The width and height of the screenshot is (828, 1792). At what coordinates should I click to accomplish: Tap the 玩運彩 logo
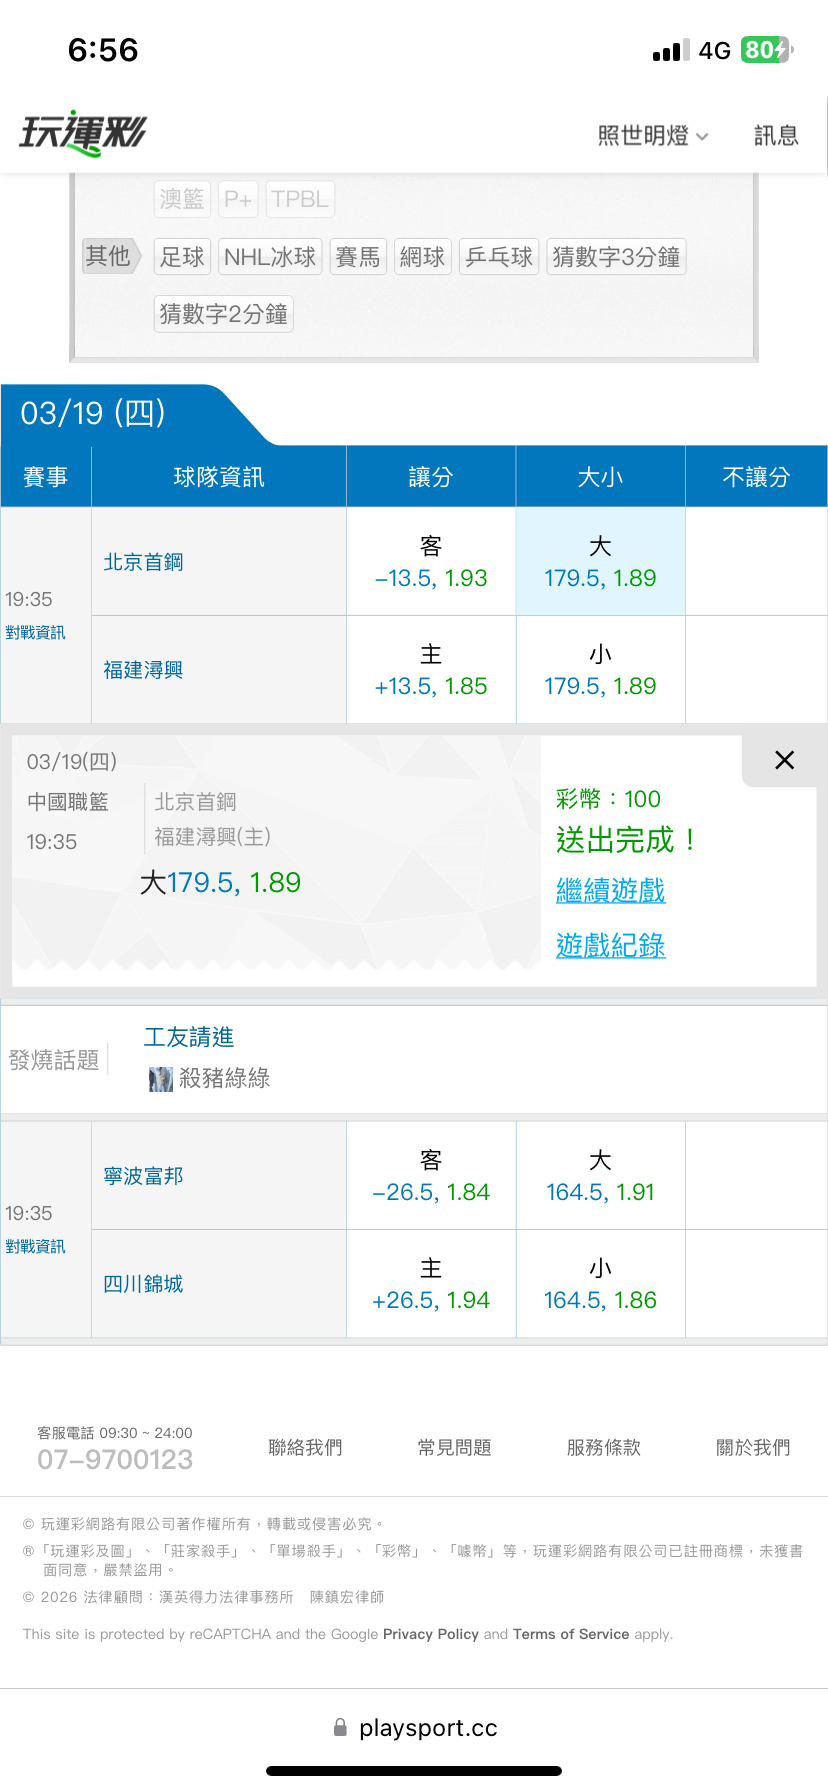tap(83, 133)
